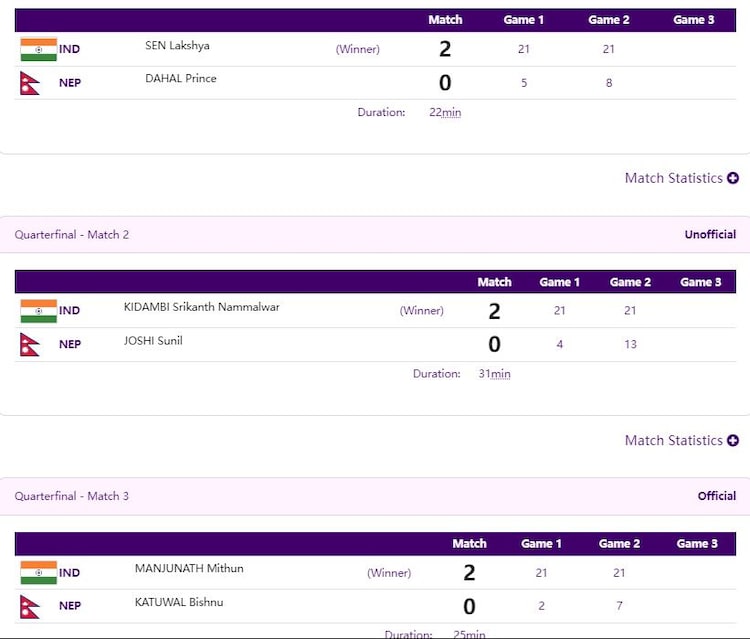Click India flag beside KIDAMBI Srikanth

(39, 311)
